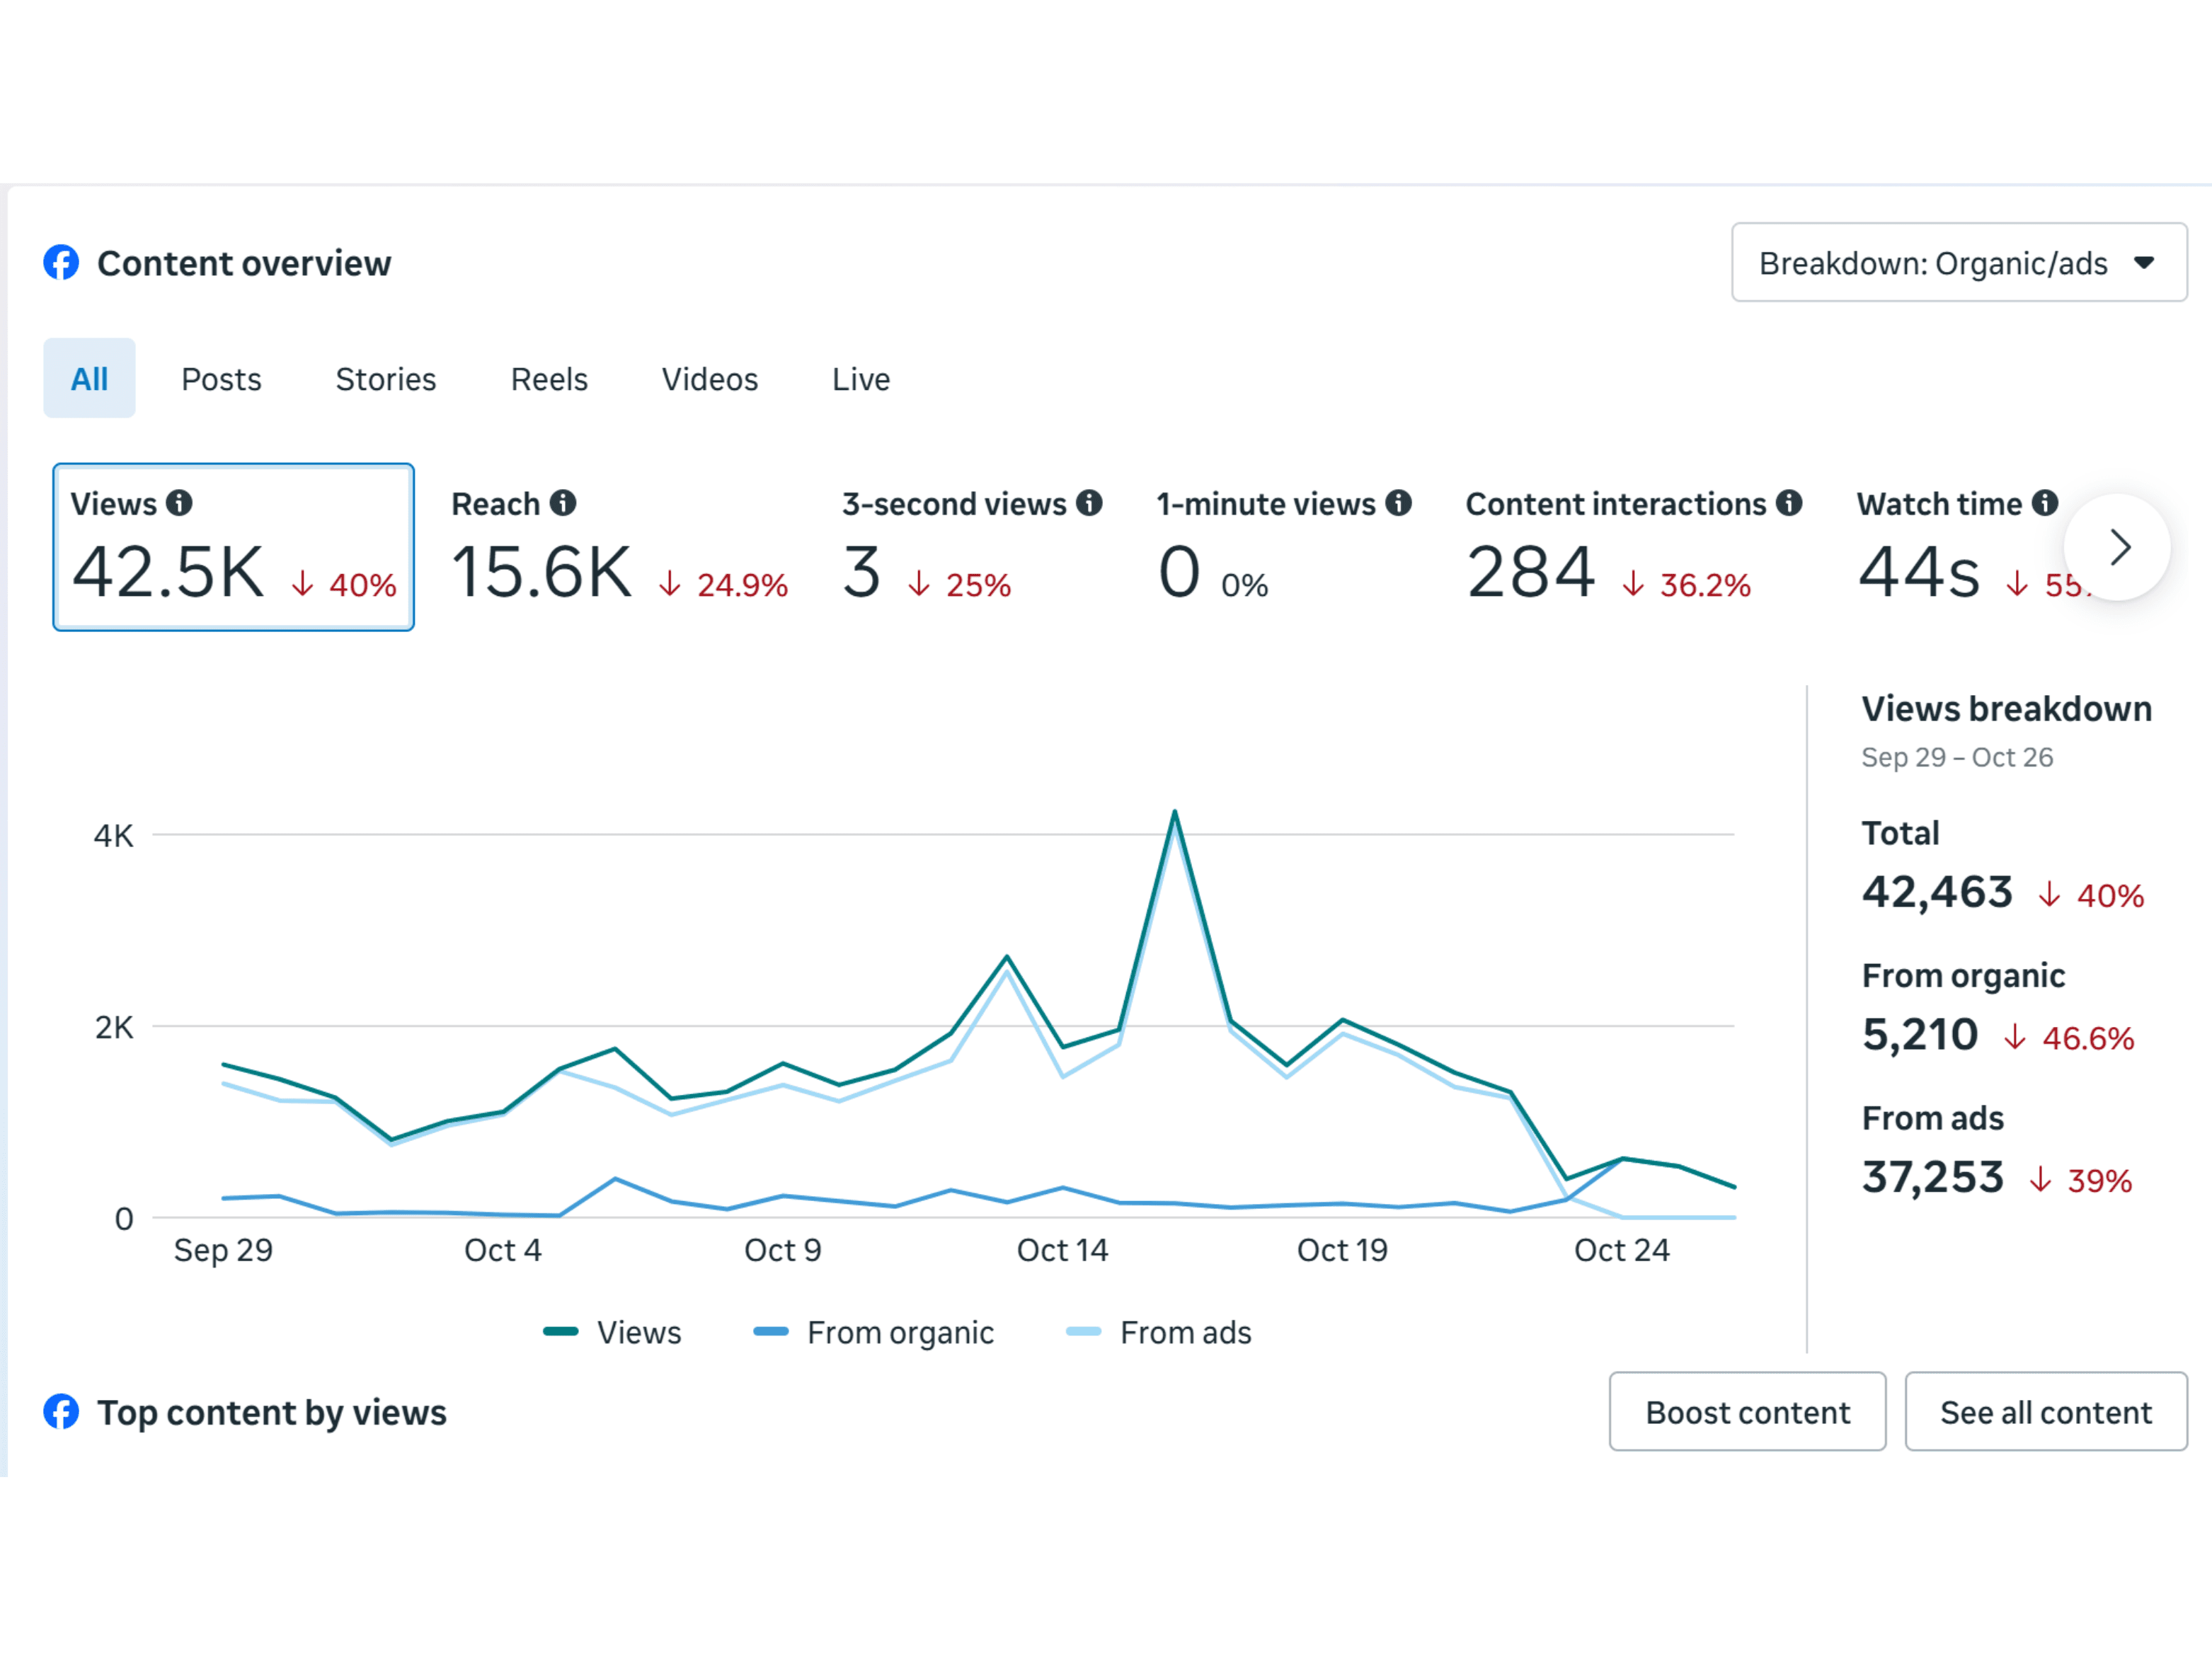2212x1659 pixels.
Task: Click the Facebook logo beside Content overview
Action: (x=61, y=263)
